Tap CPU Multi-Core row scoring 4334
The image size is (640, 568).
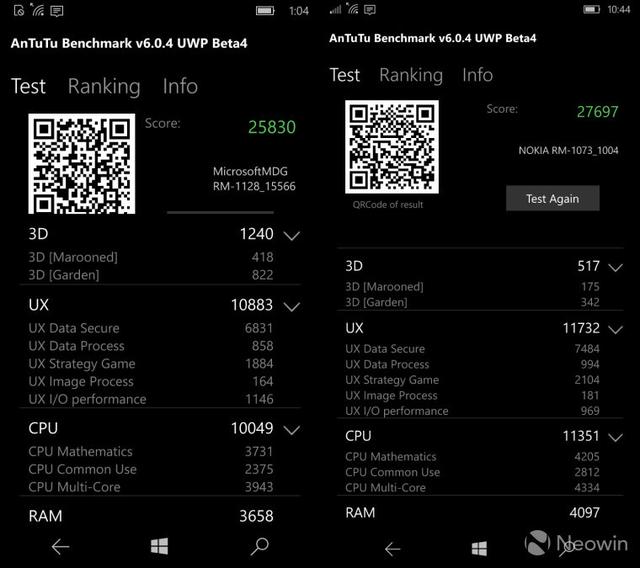(x=473, y=488)
